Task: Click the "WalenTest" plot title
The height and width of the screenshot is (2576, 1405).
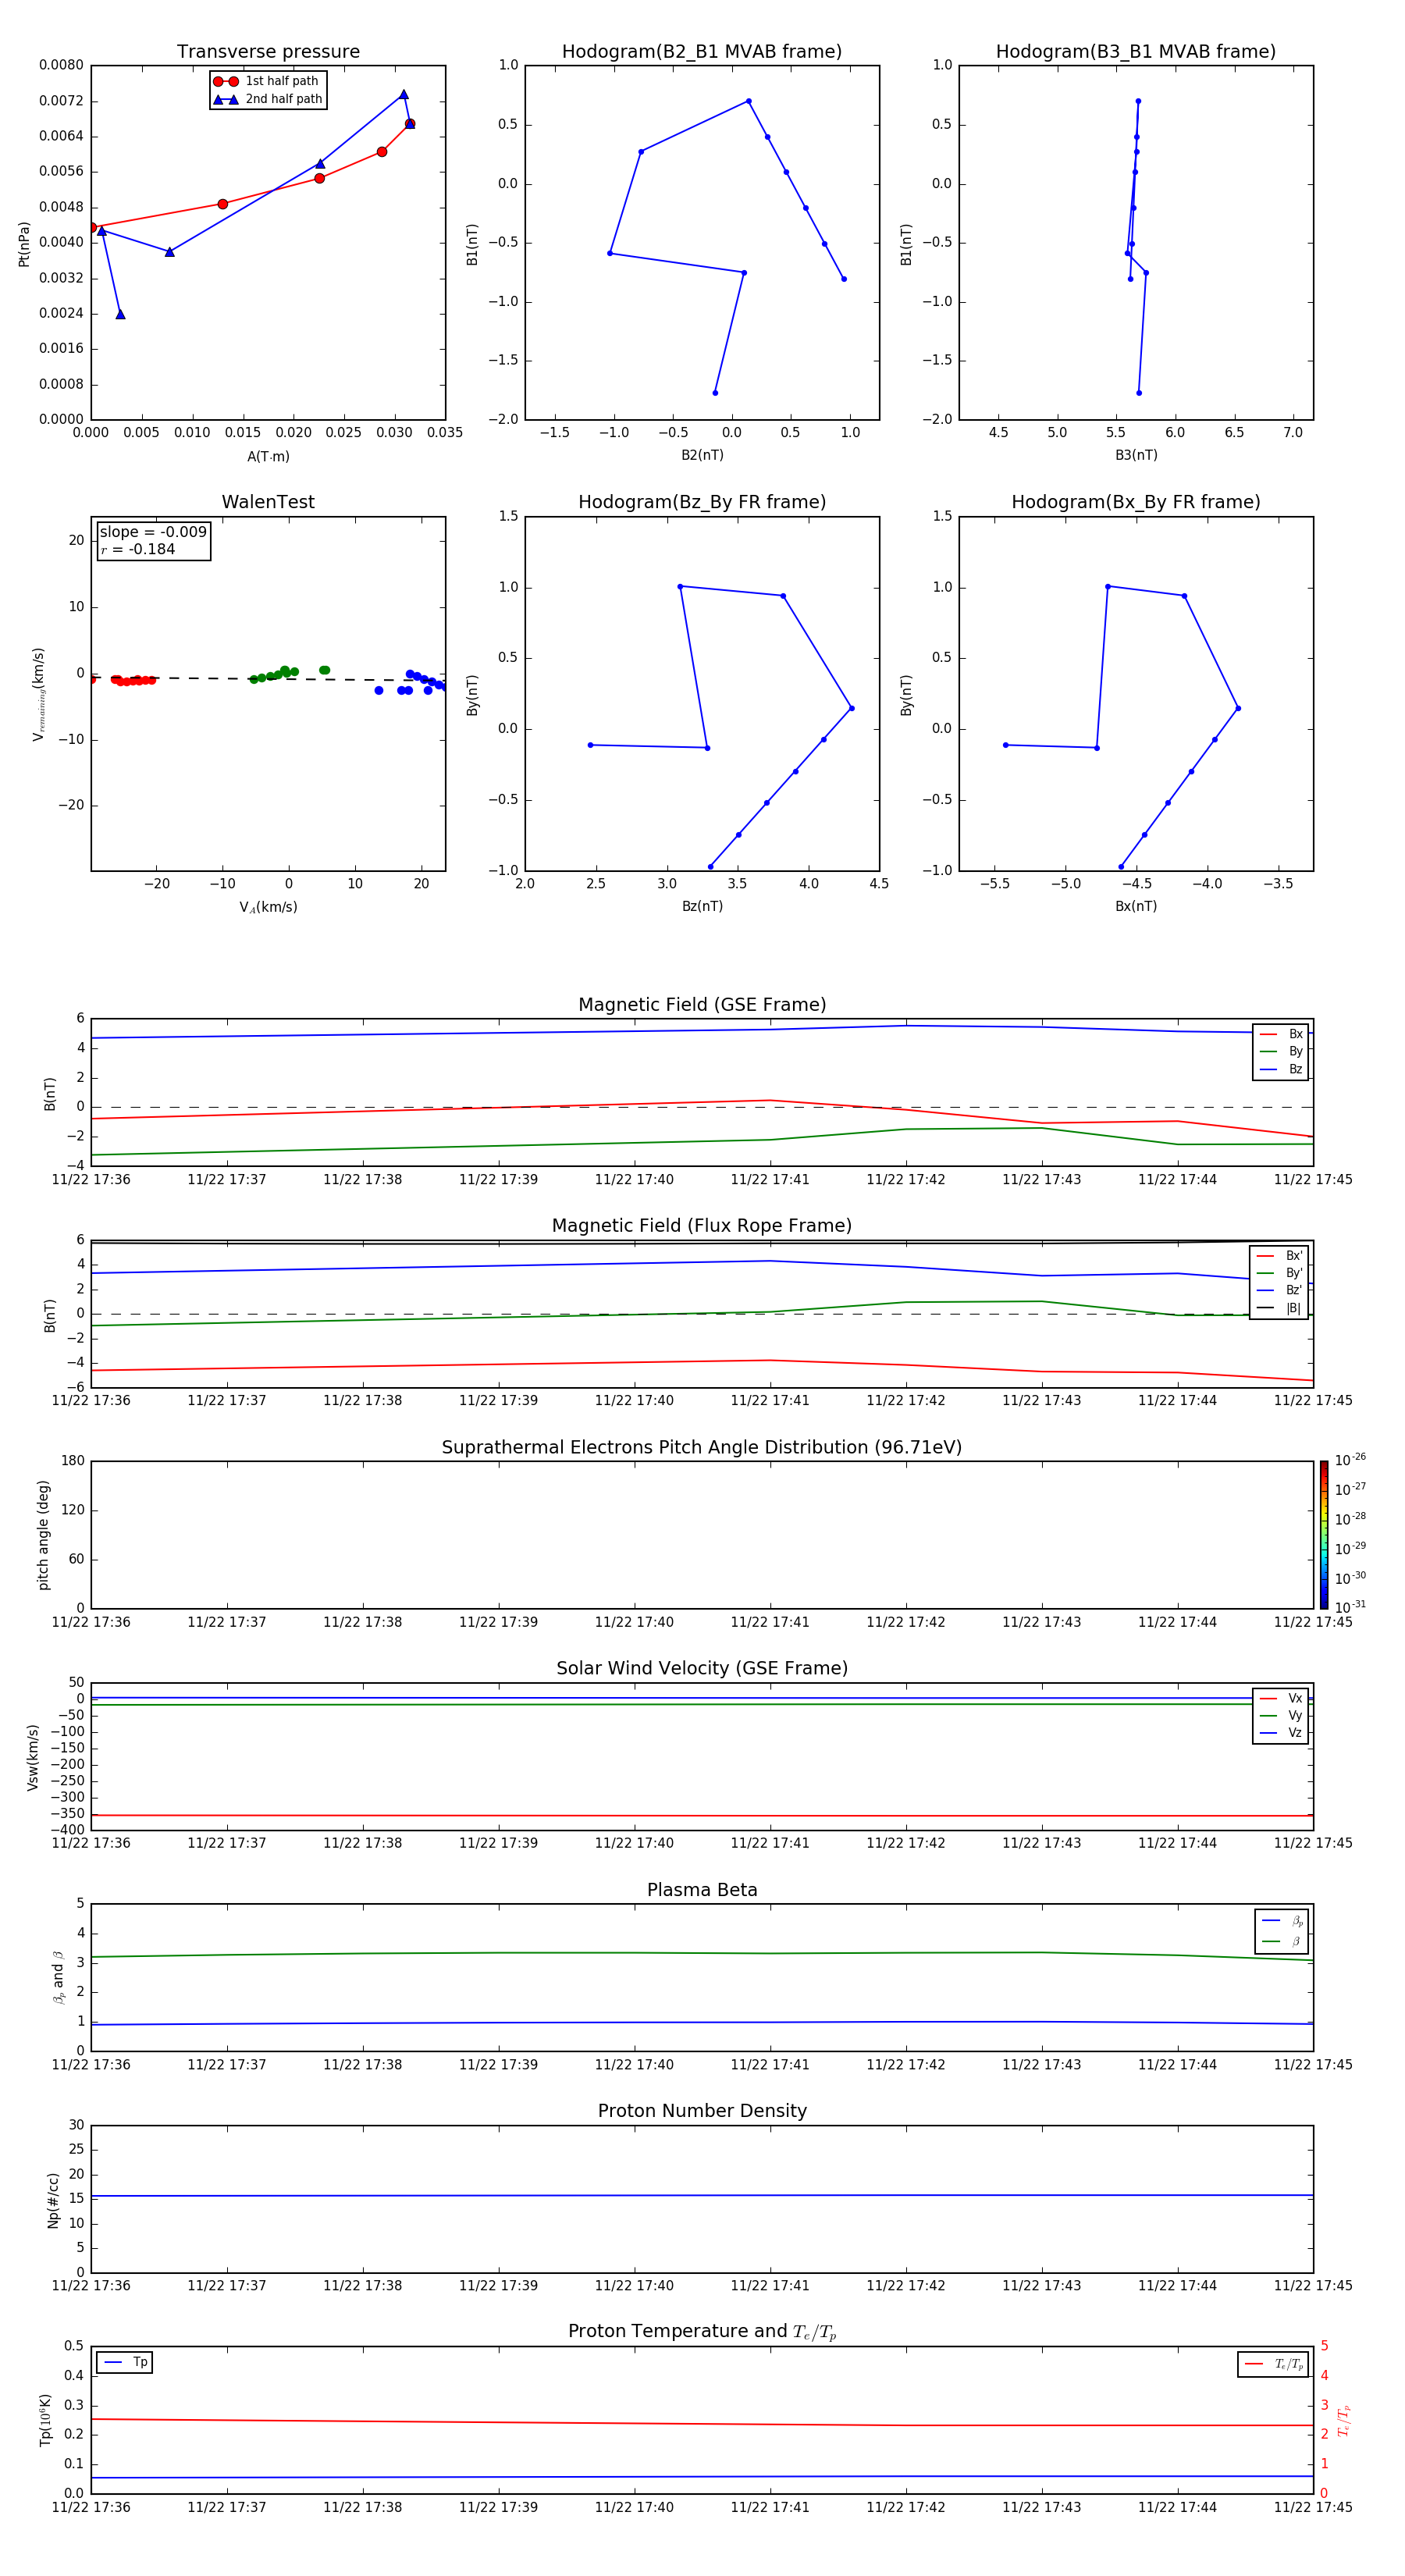Action: (x=268, y=502)
